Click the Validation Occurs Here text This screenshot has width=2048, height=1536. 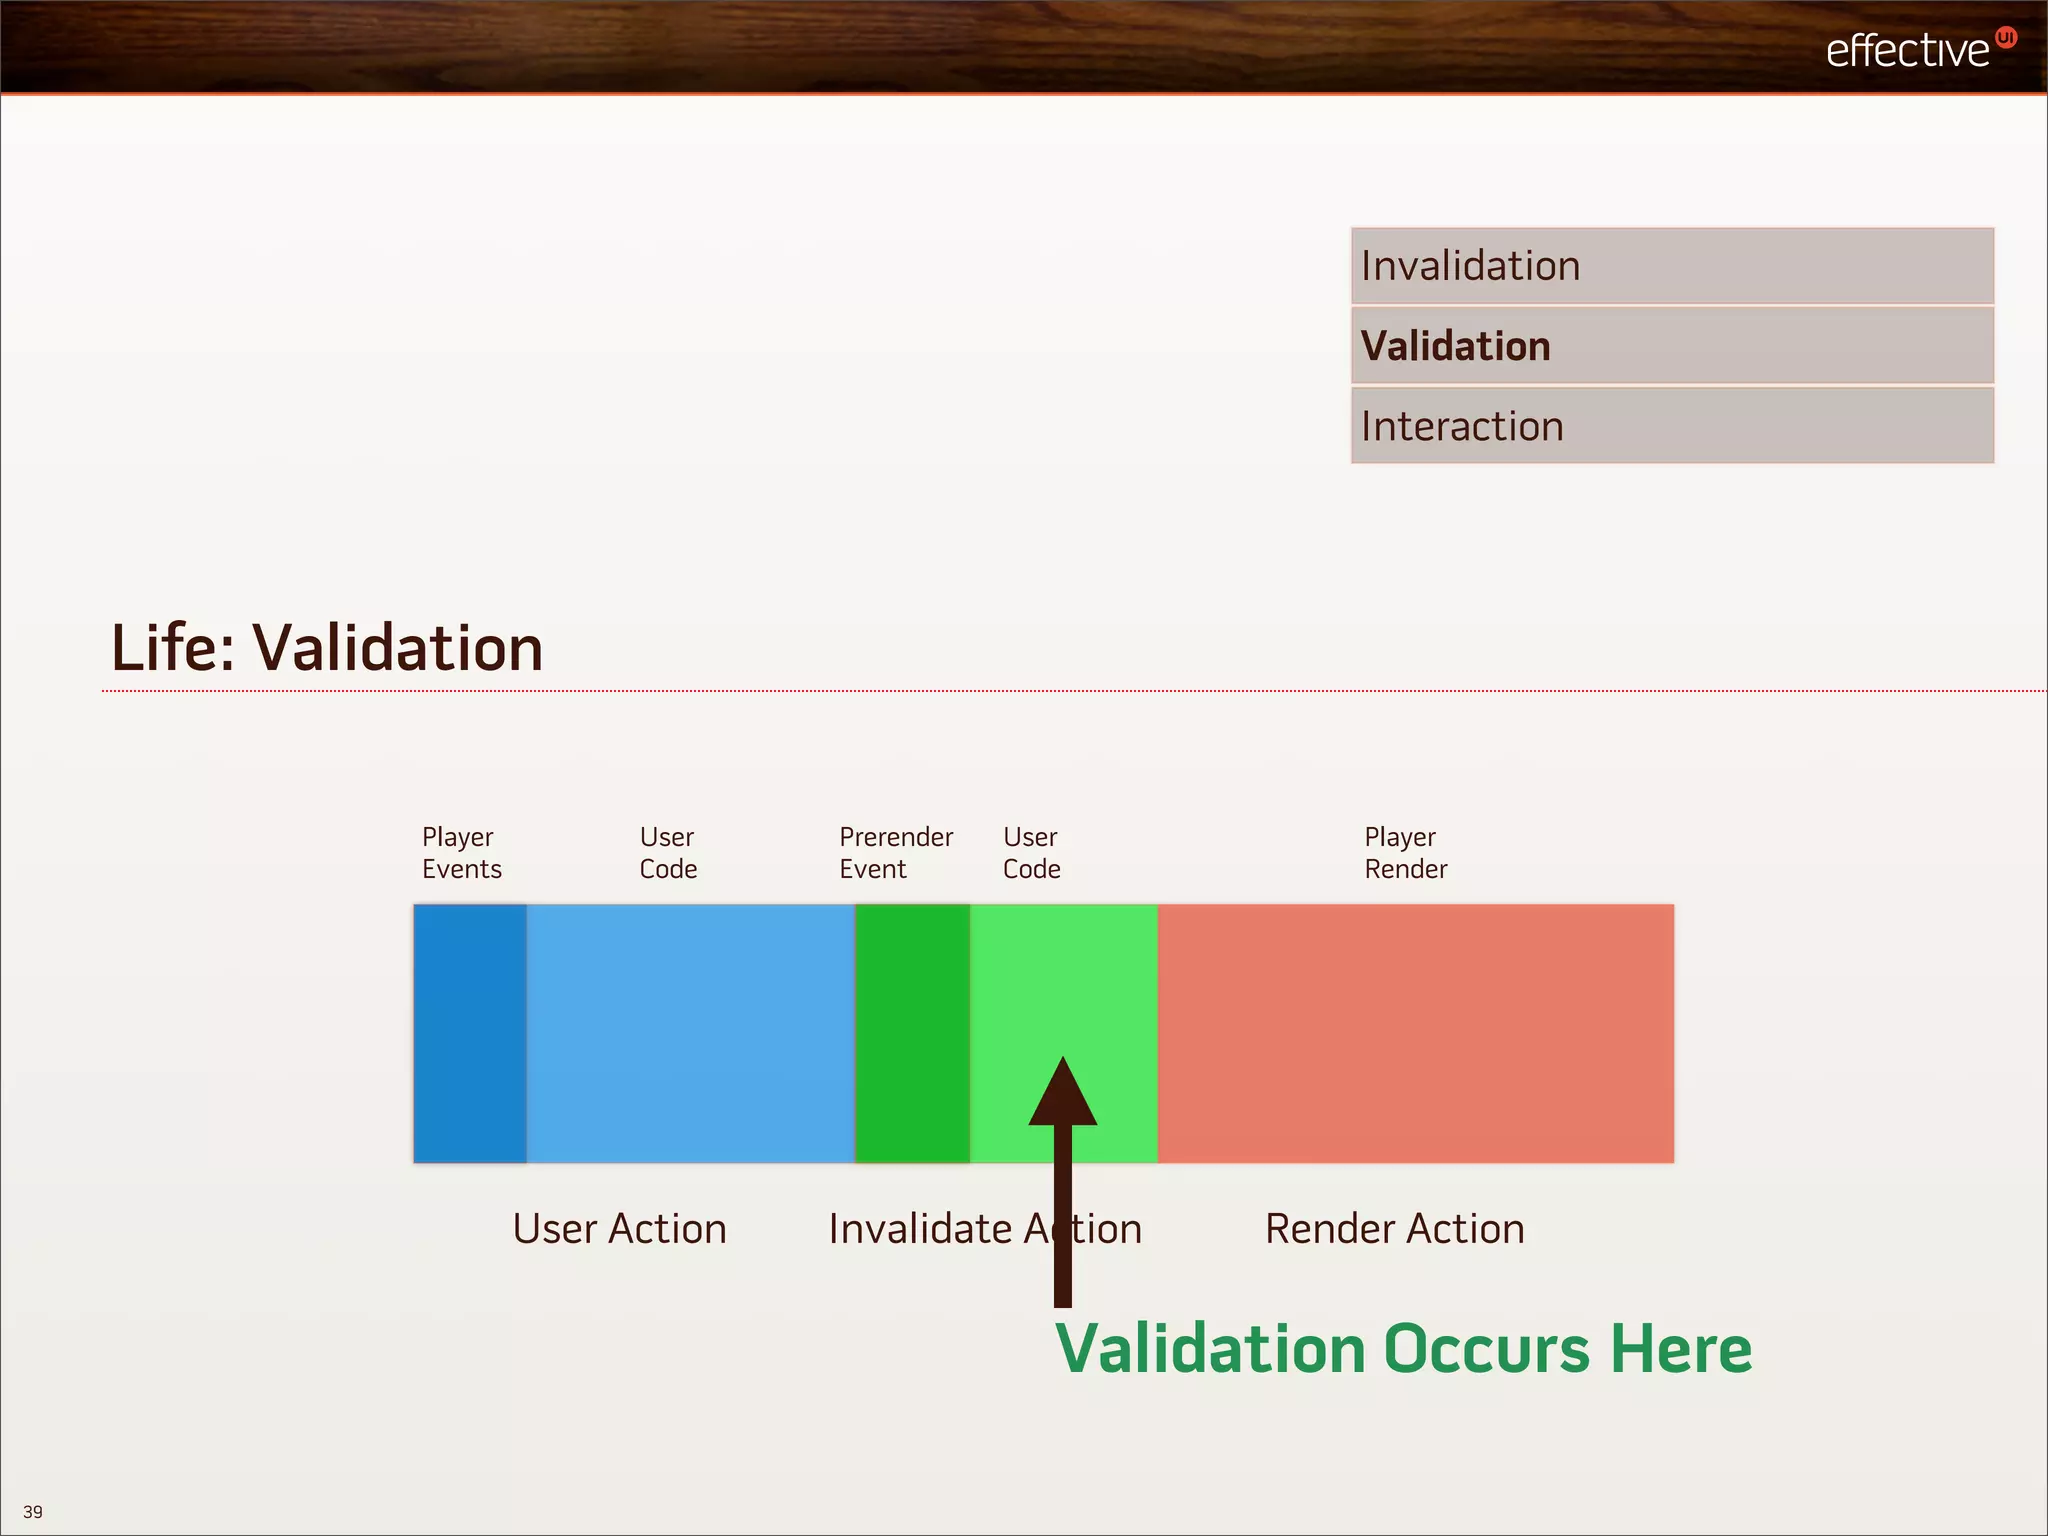[1403, 1349]
